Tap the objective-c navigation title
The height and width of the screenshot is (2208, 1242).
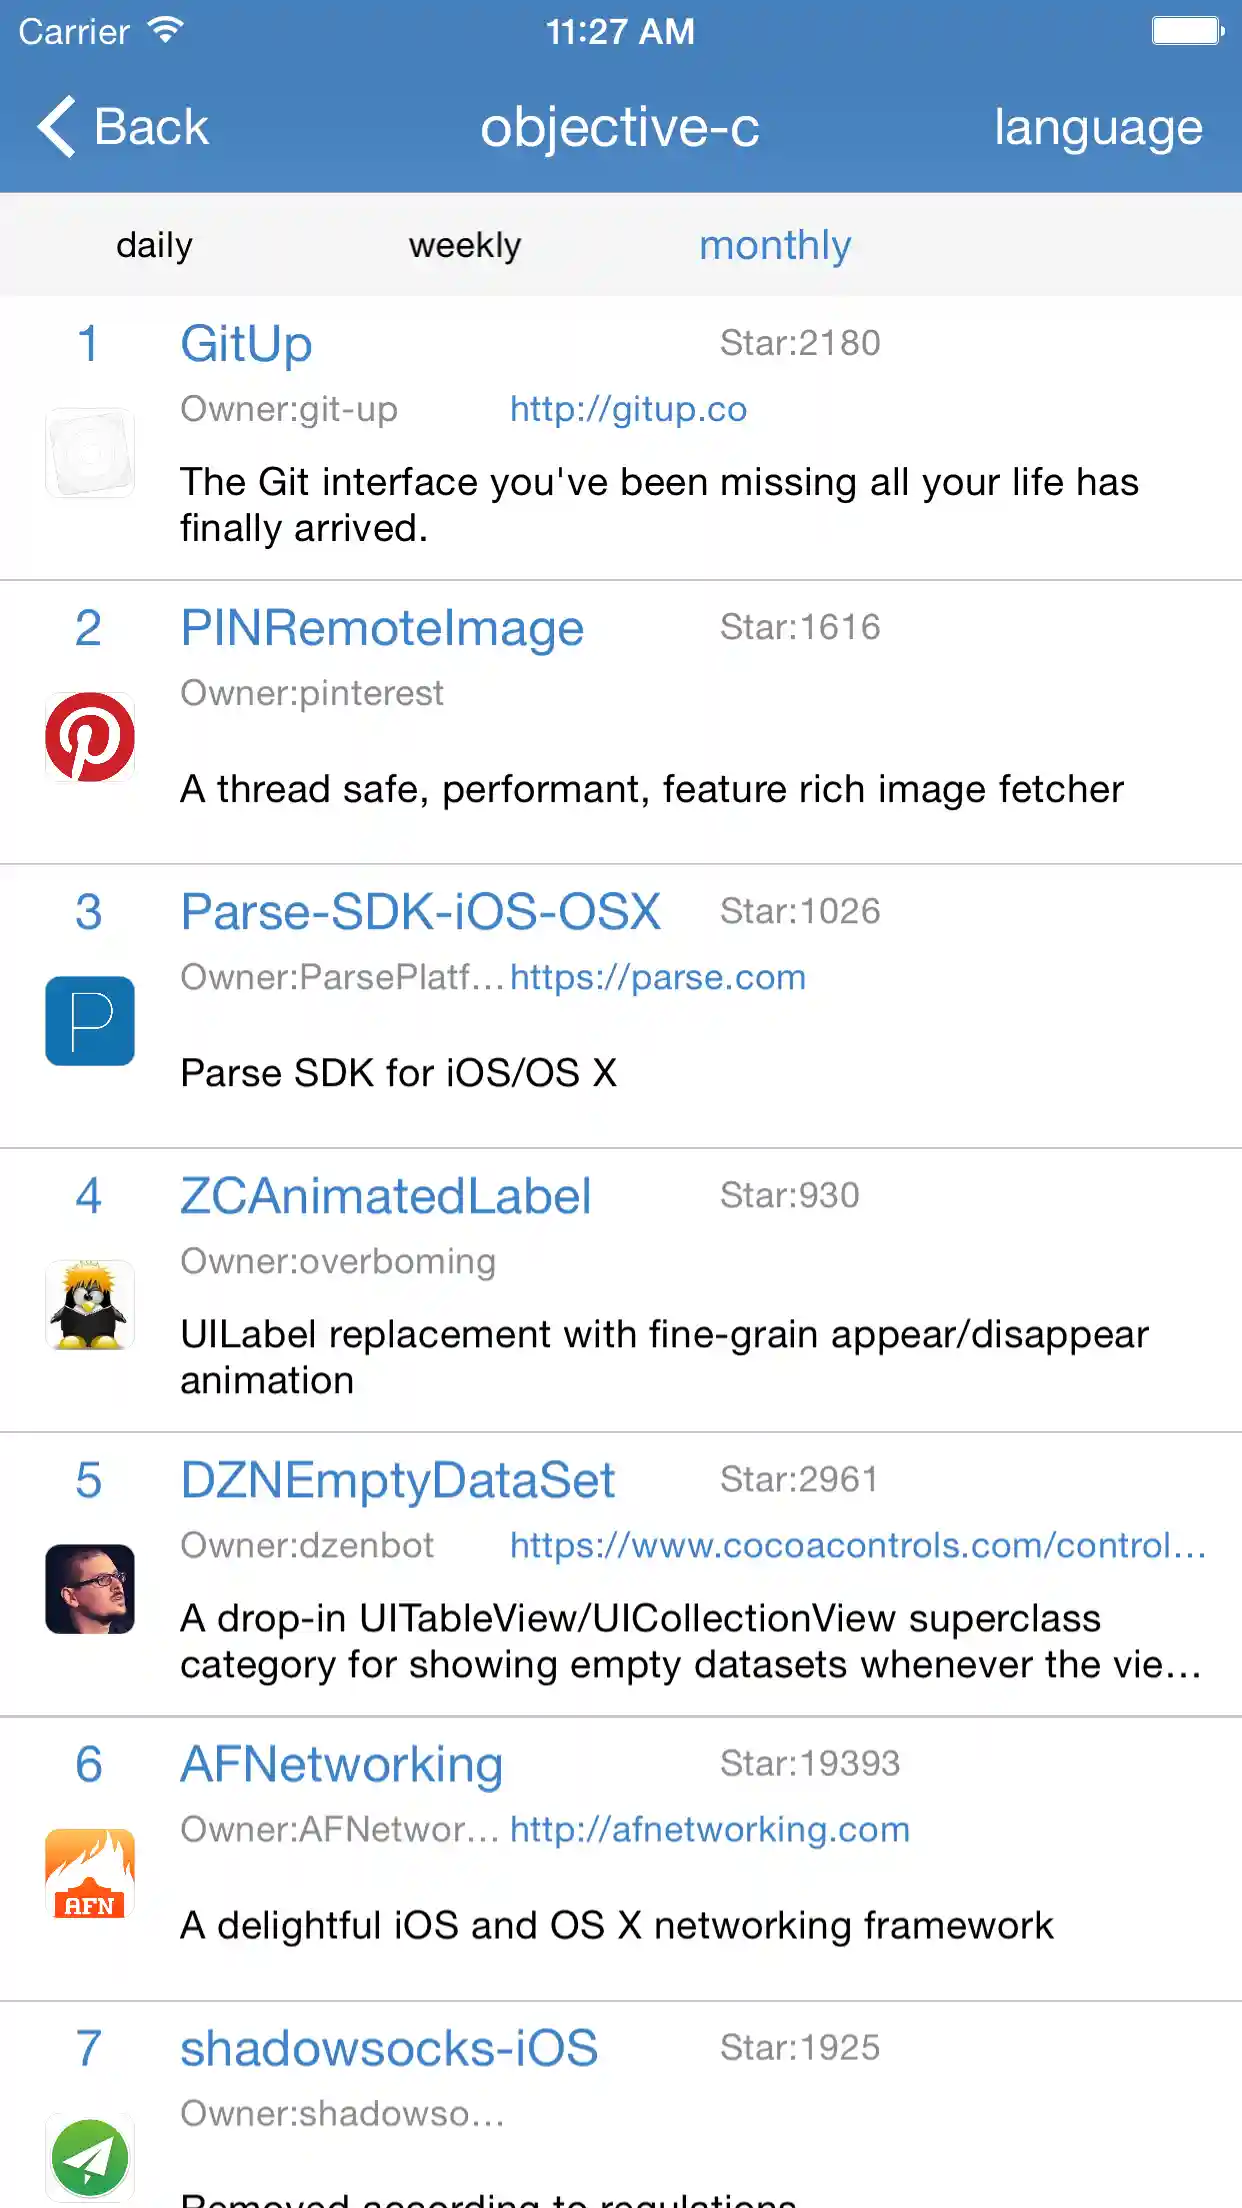(620, 127)
